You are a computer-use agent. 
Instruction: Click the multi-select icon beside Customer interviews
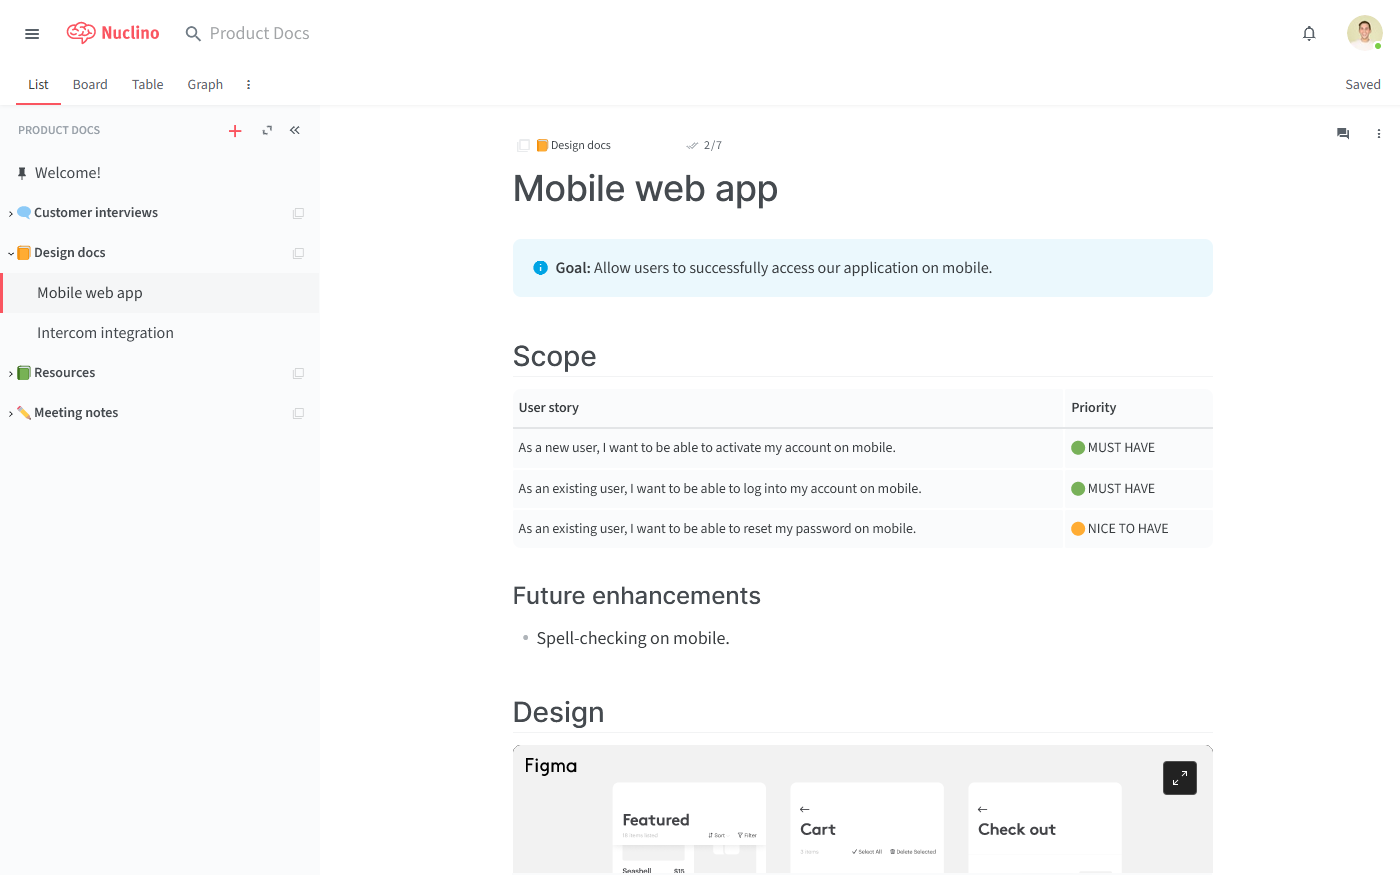point(298,213)
